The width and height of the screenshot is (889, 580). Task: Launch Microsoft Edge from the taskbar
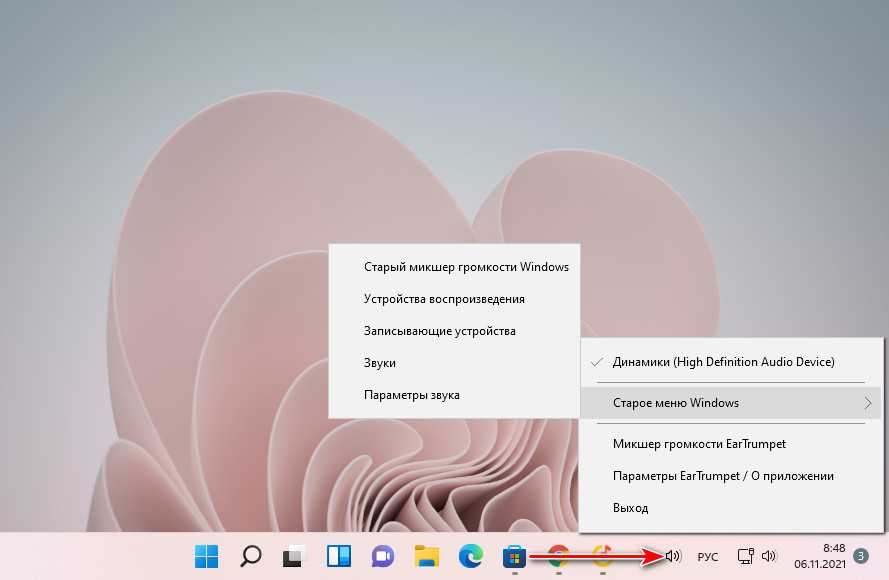coord(471,556)
